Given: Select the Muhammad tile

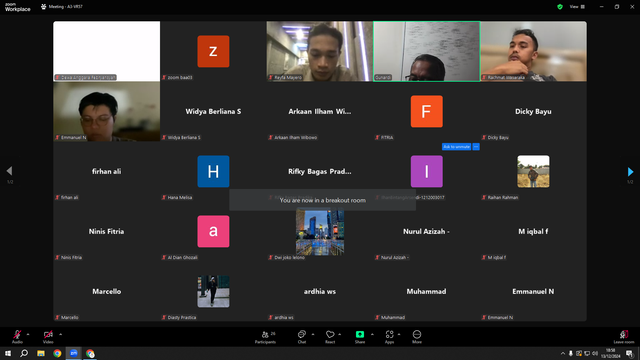Looking at the screenshot, I should click(427, 291).
